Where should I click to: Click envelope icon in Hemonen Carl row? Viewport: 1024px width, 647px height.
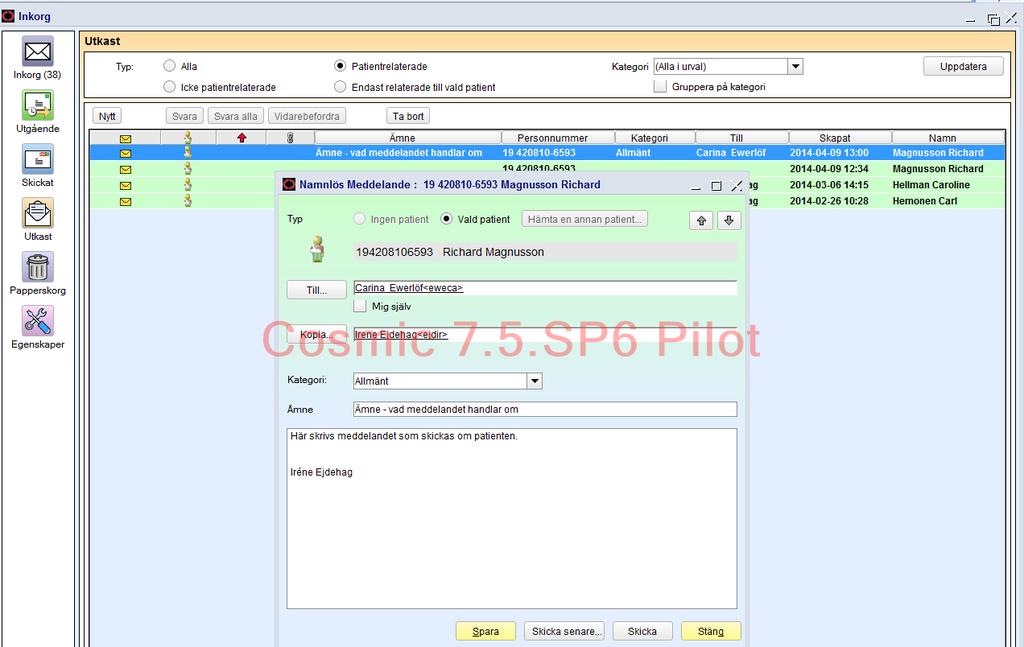tap(125, 202)
